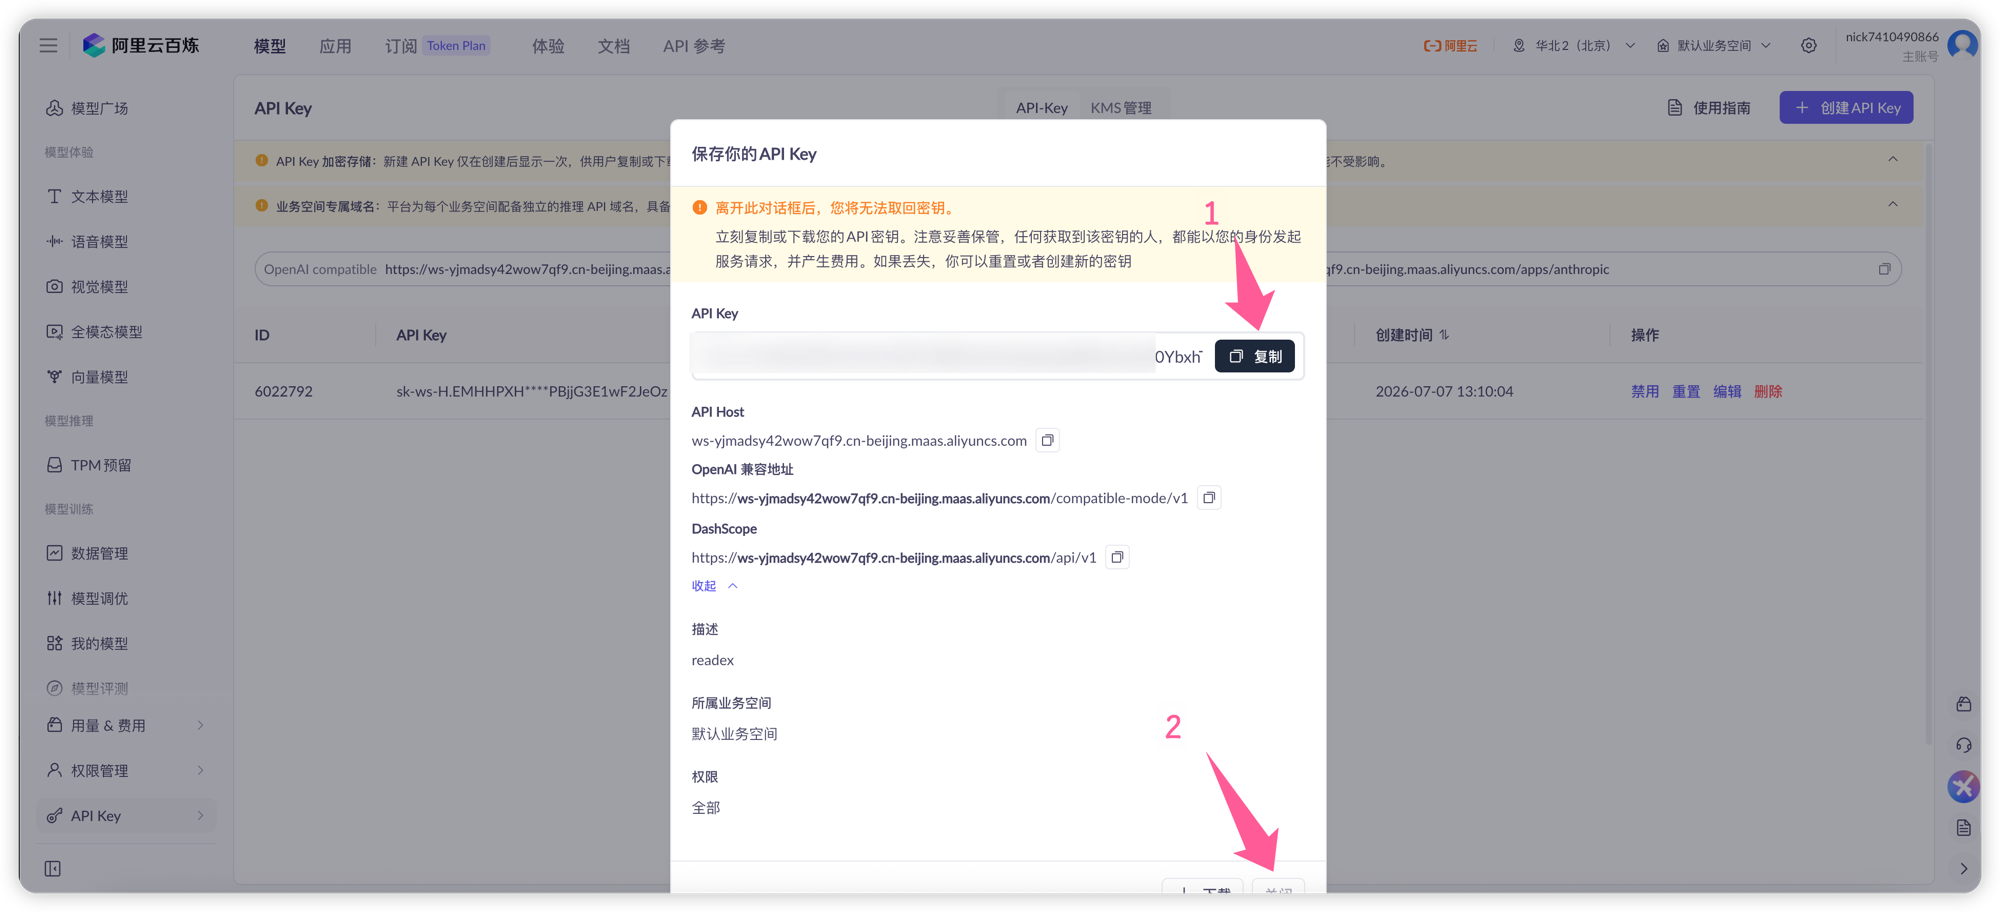This screenshot has width=2000, height=912.
Task: Select the API-Key tab
Action: pyautogui.click(x=1042, y=108)
